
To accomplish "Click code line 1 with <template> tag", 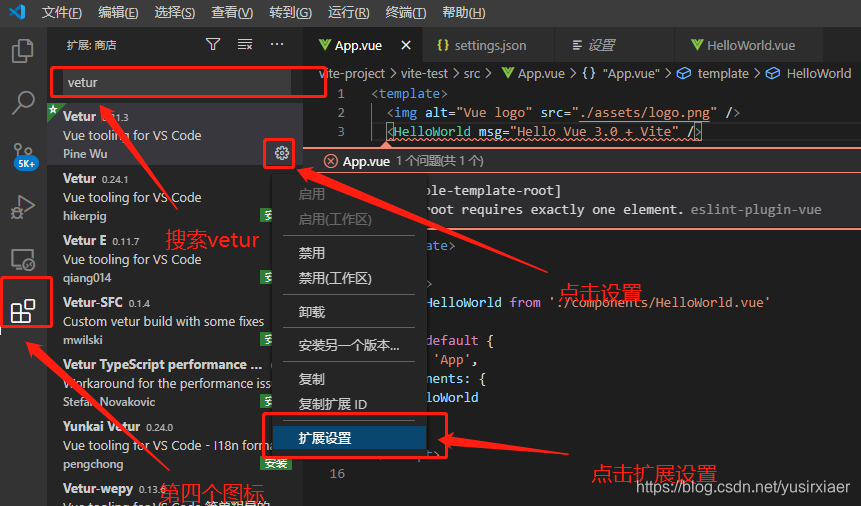I will [x=410, y=93].
